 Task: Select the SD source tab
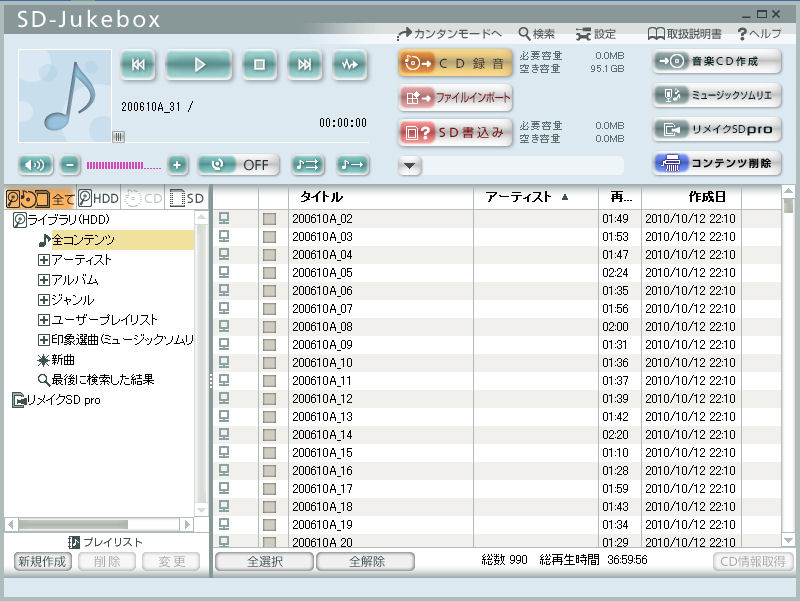point(187,198)
